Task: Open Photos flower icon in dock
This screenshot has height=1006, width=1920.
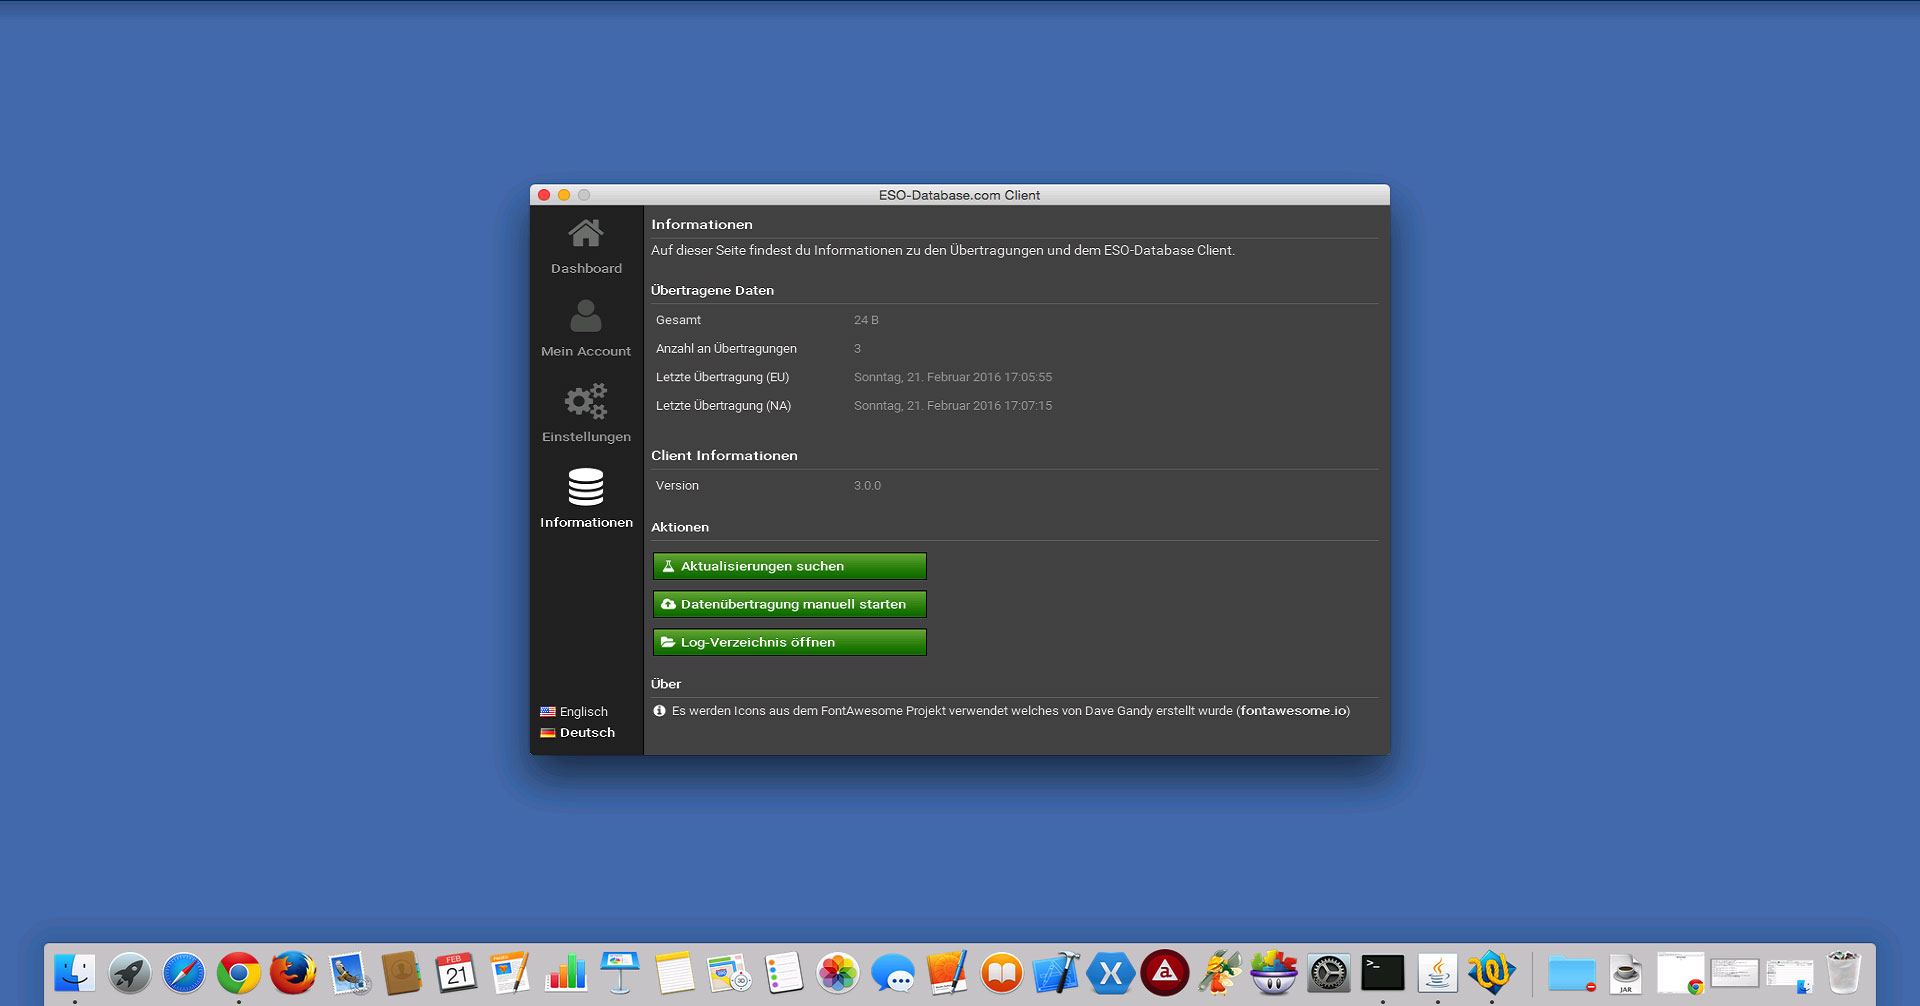Action: tap(838, 973)
